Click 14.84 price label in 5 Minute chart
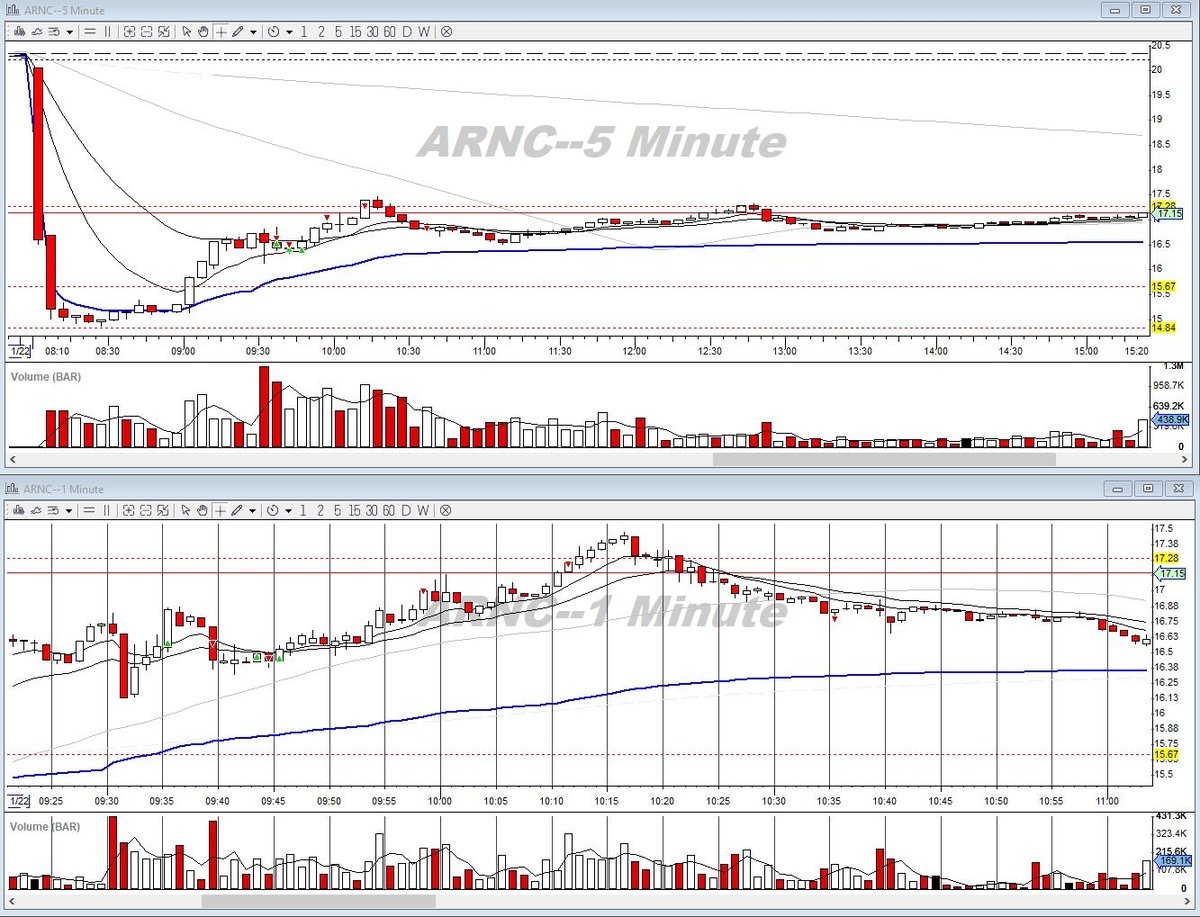The height and width of the screenshot is (917, 1200). pos(1163,327)
